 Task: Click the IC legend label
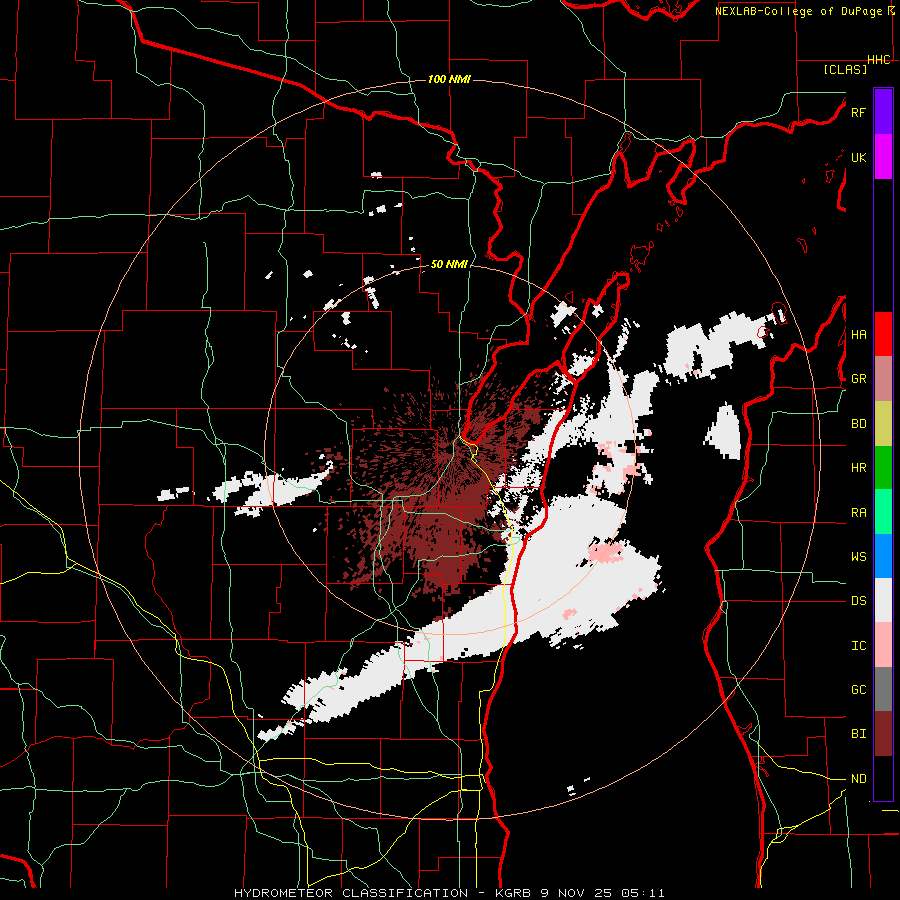858,646
